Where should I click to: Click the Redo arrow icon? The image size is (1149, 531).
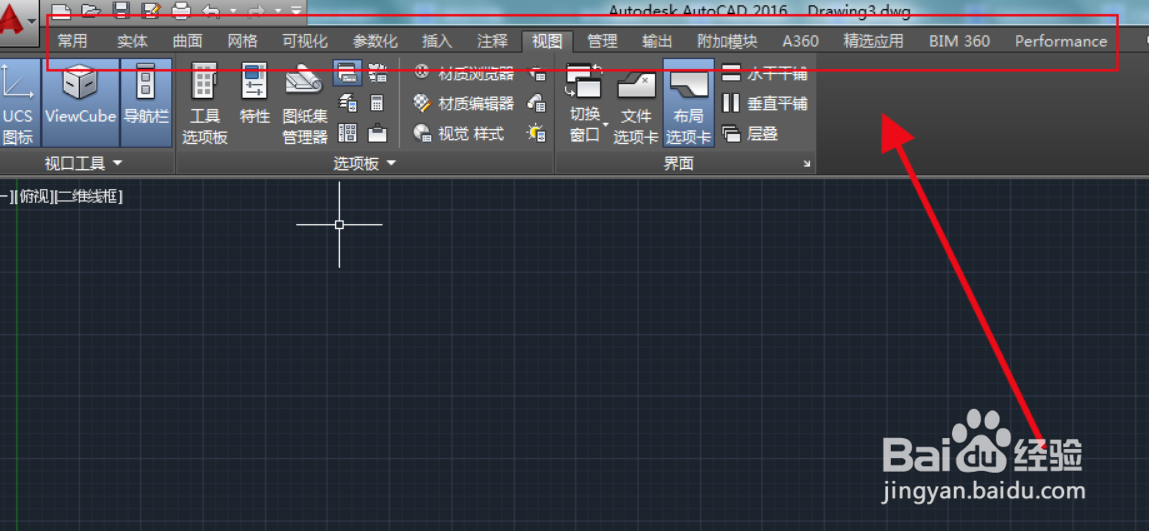click(x=258, y=10)
